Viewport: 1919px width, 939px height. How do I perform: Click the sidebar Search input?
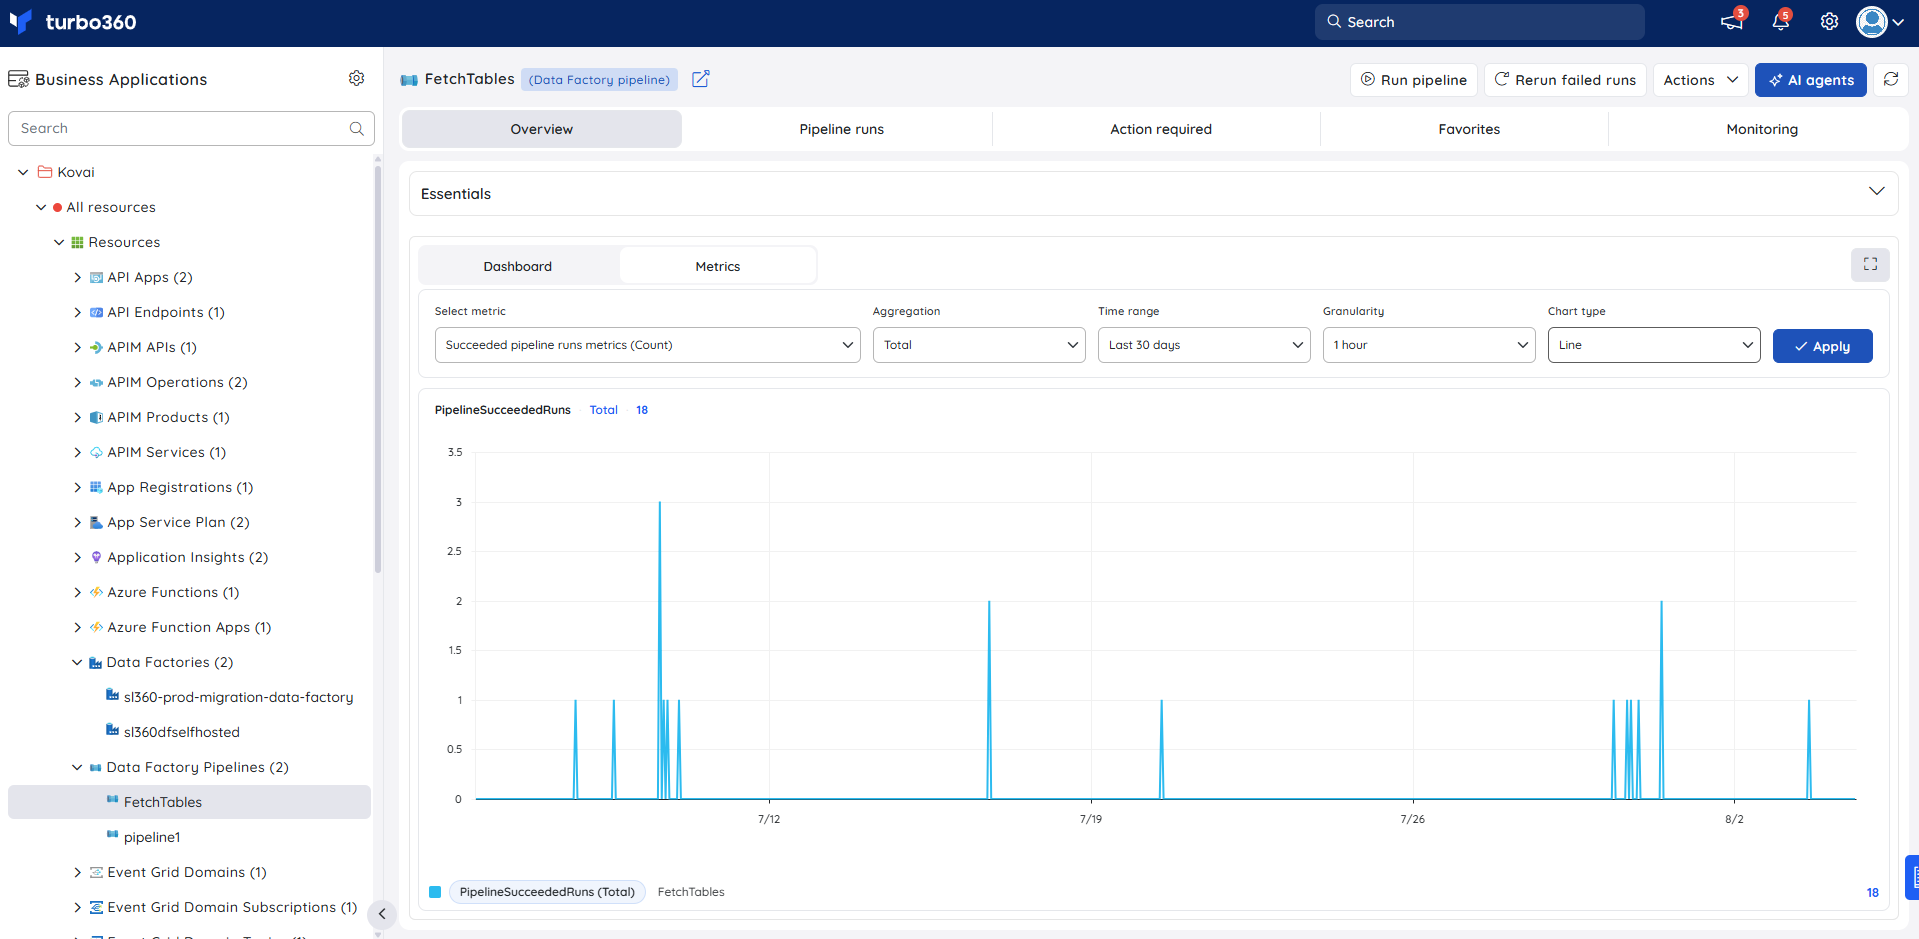tap(191, 128)
